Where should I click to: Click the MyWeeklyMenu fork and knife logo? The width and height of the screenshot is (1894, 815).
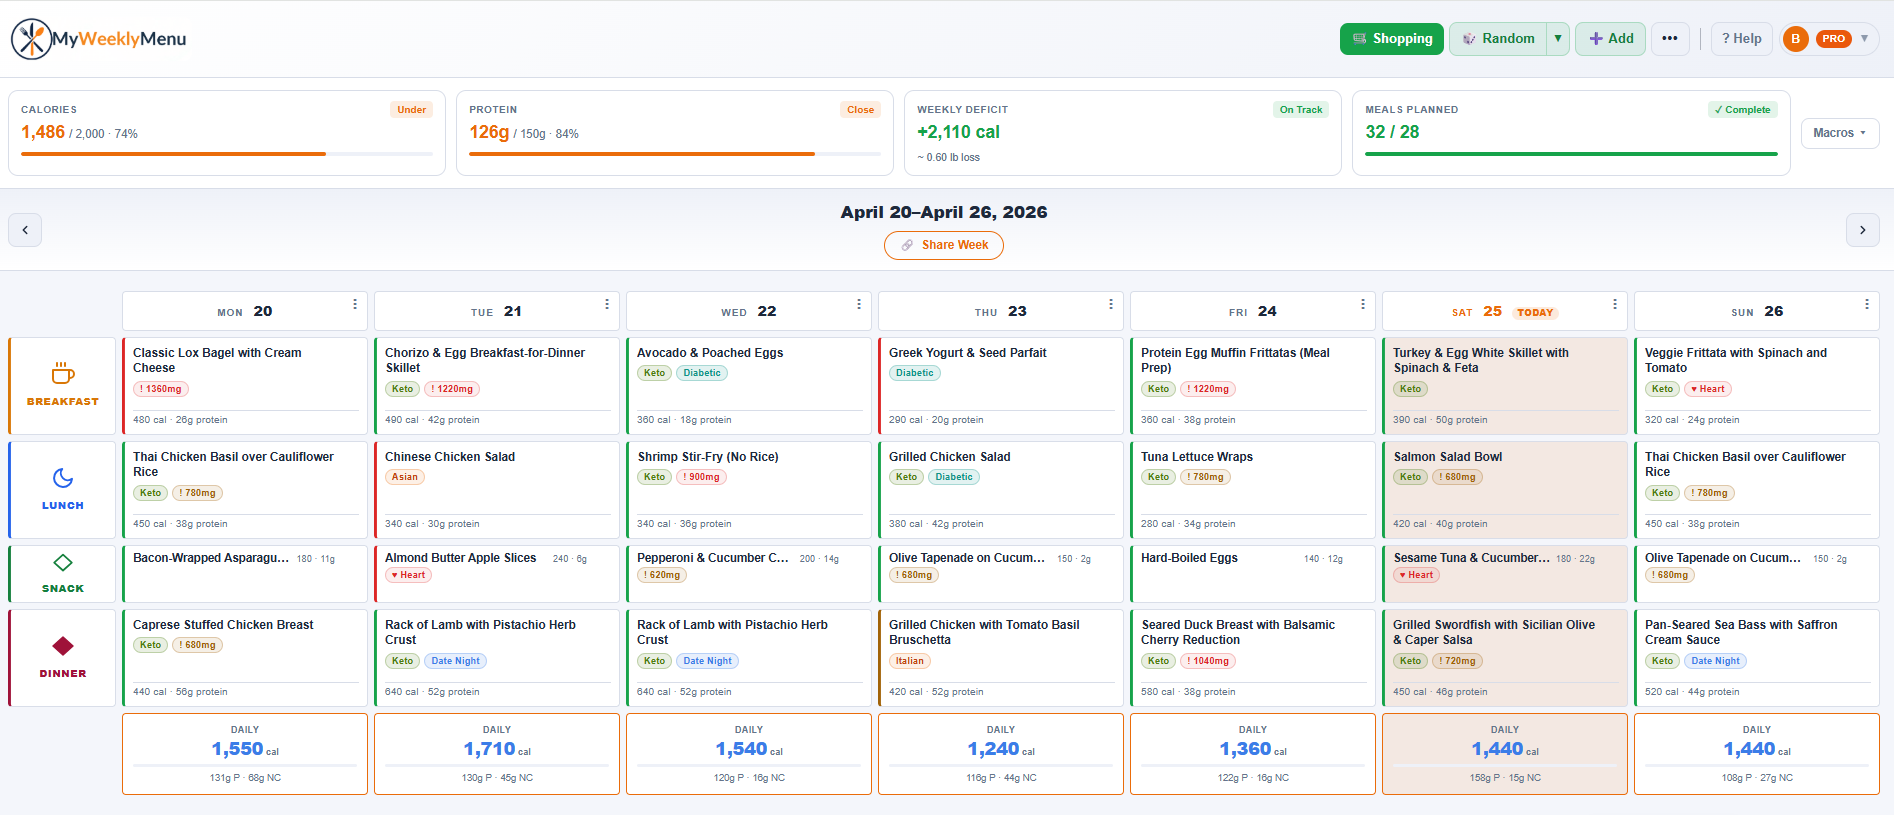tap(31, 39)
